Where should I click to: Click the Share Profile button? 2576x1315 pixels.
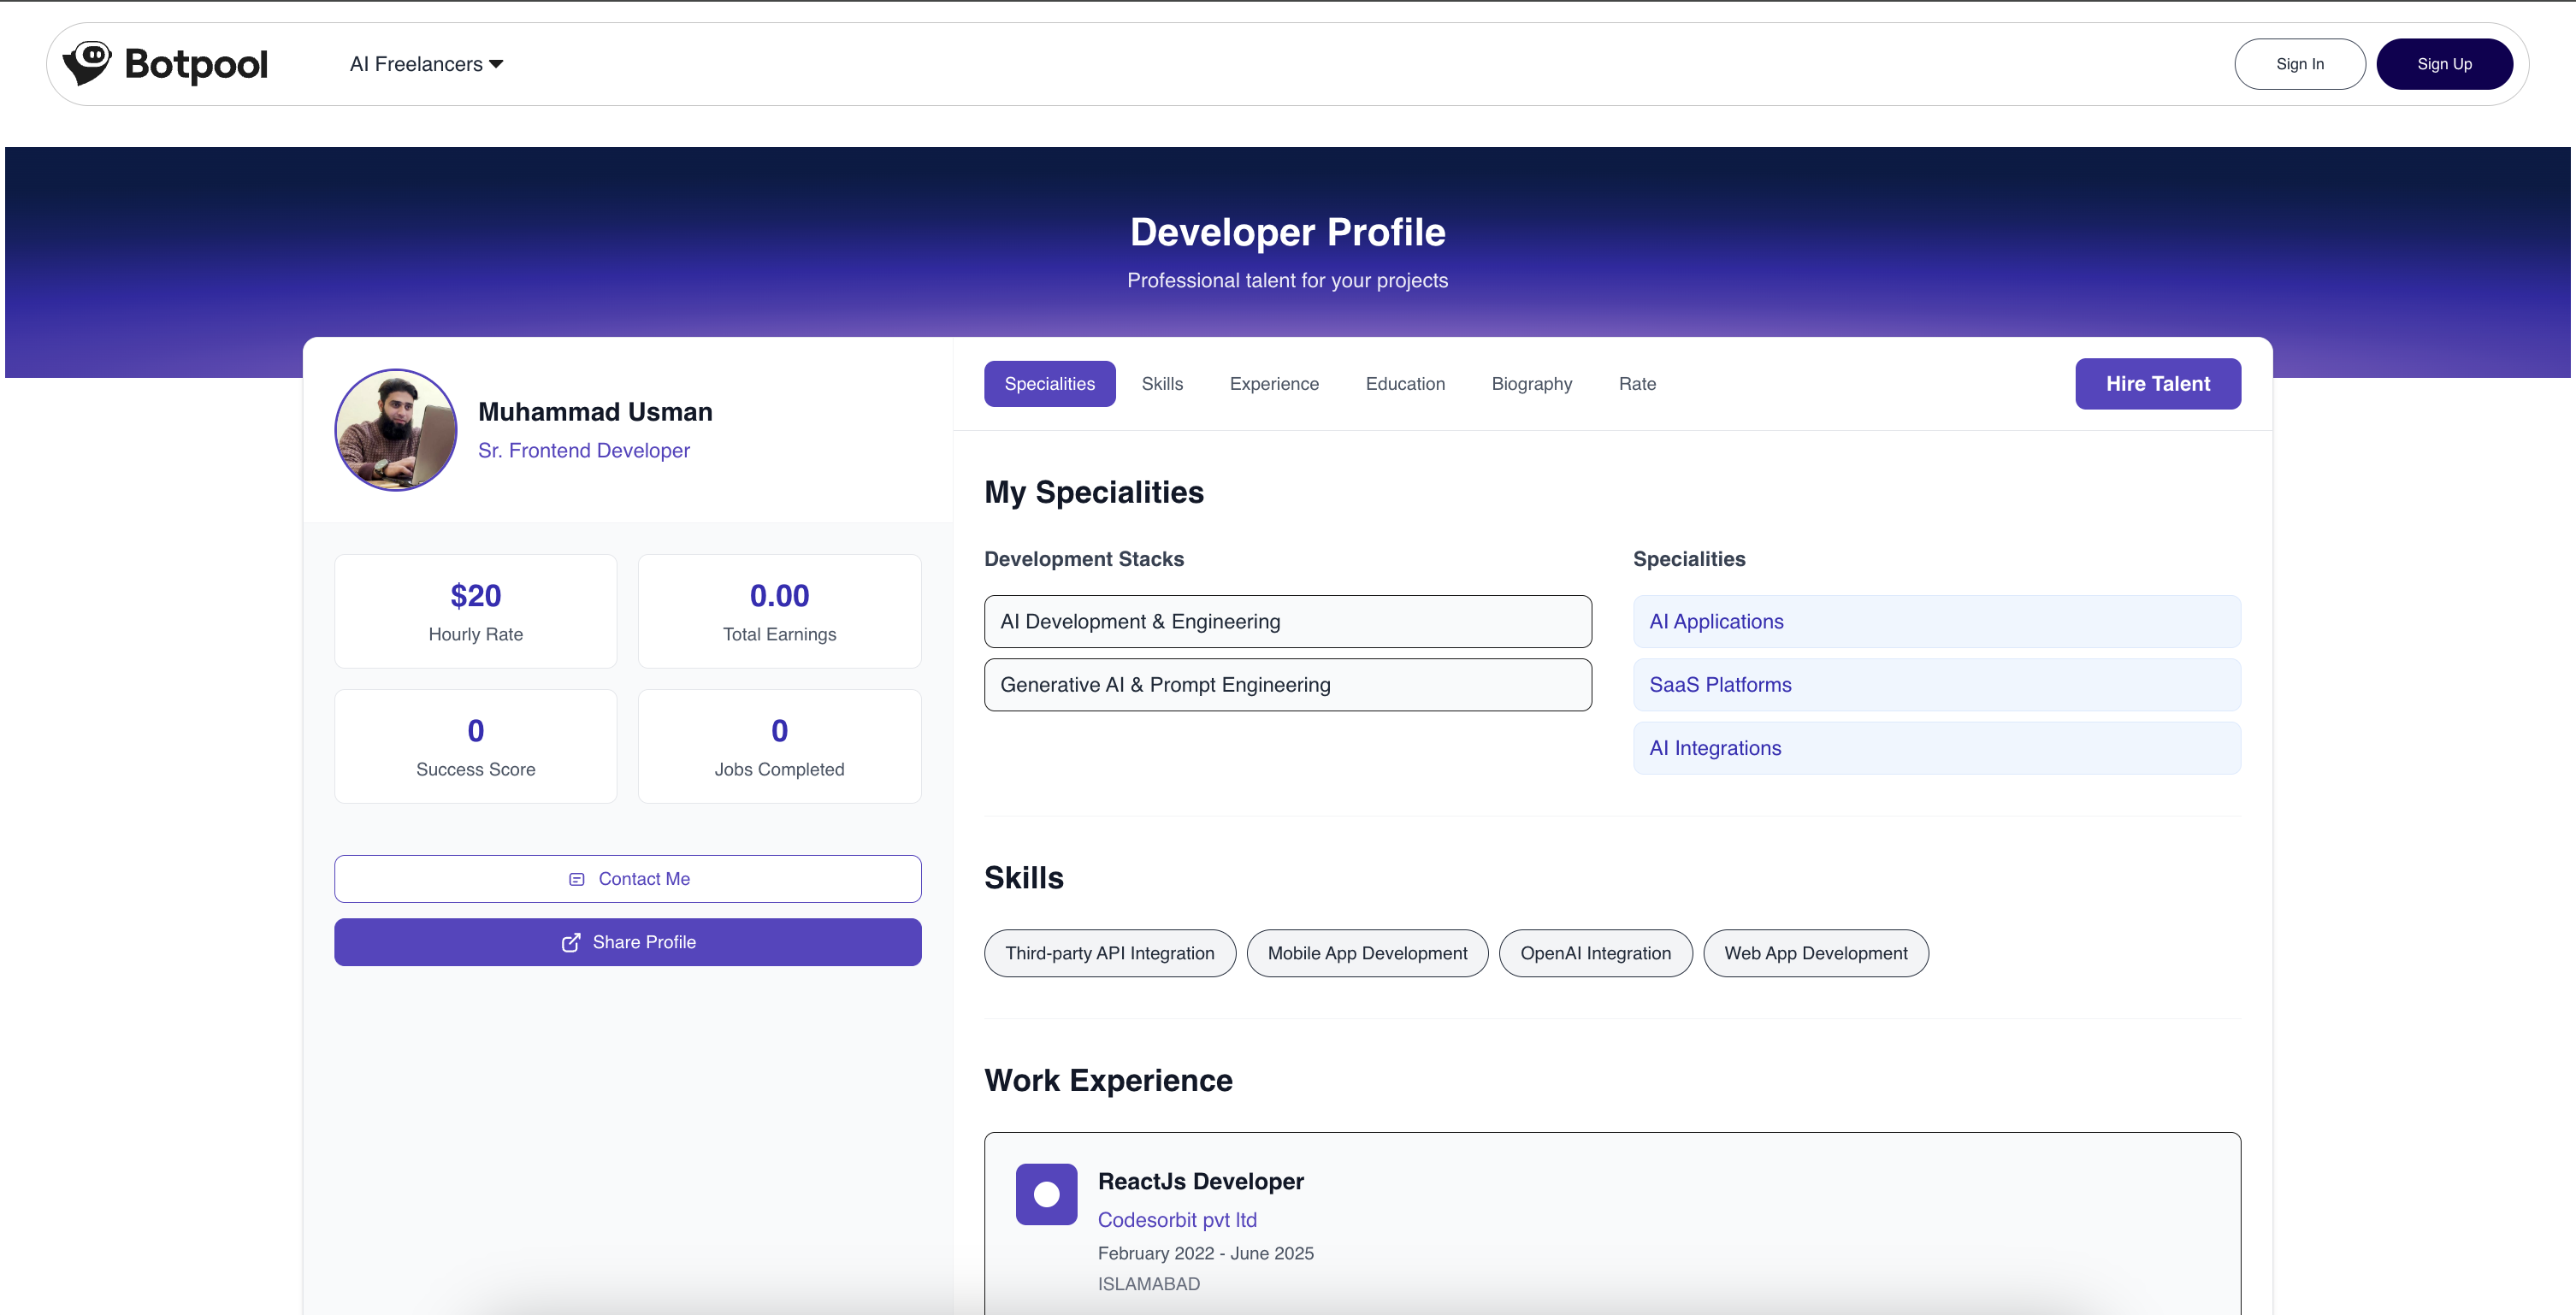[627, 942]
